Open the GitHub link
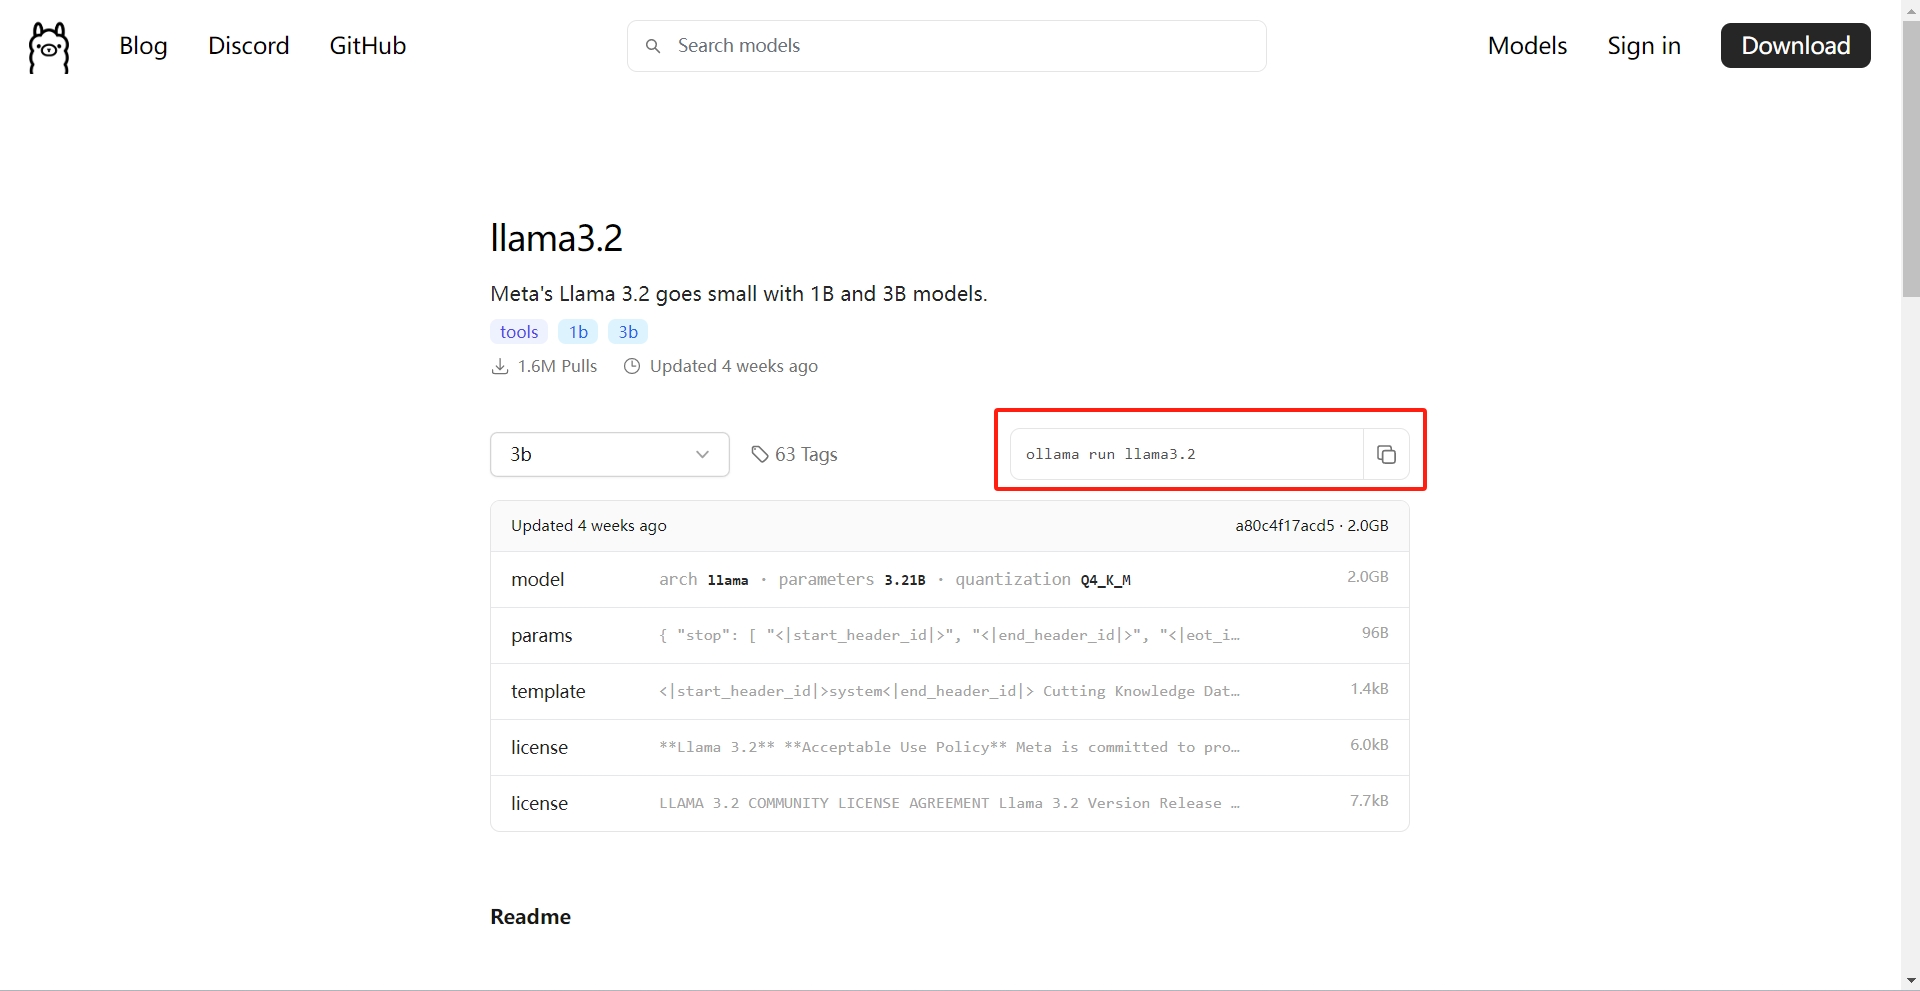The image size is (1920, 991). [x=368, y=46]
